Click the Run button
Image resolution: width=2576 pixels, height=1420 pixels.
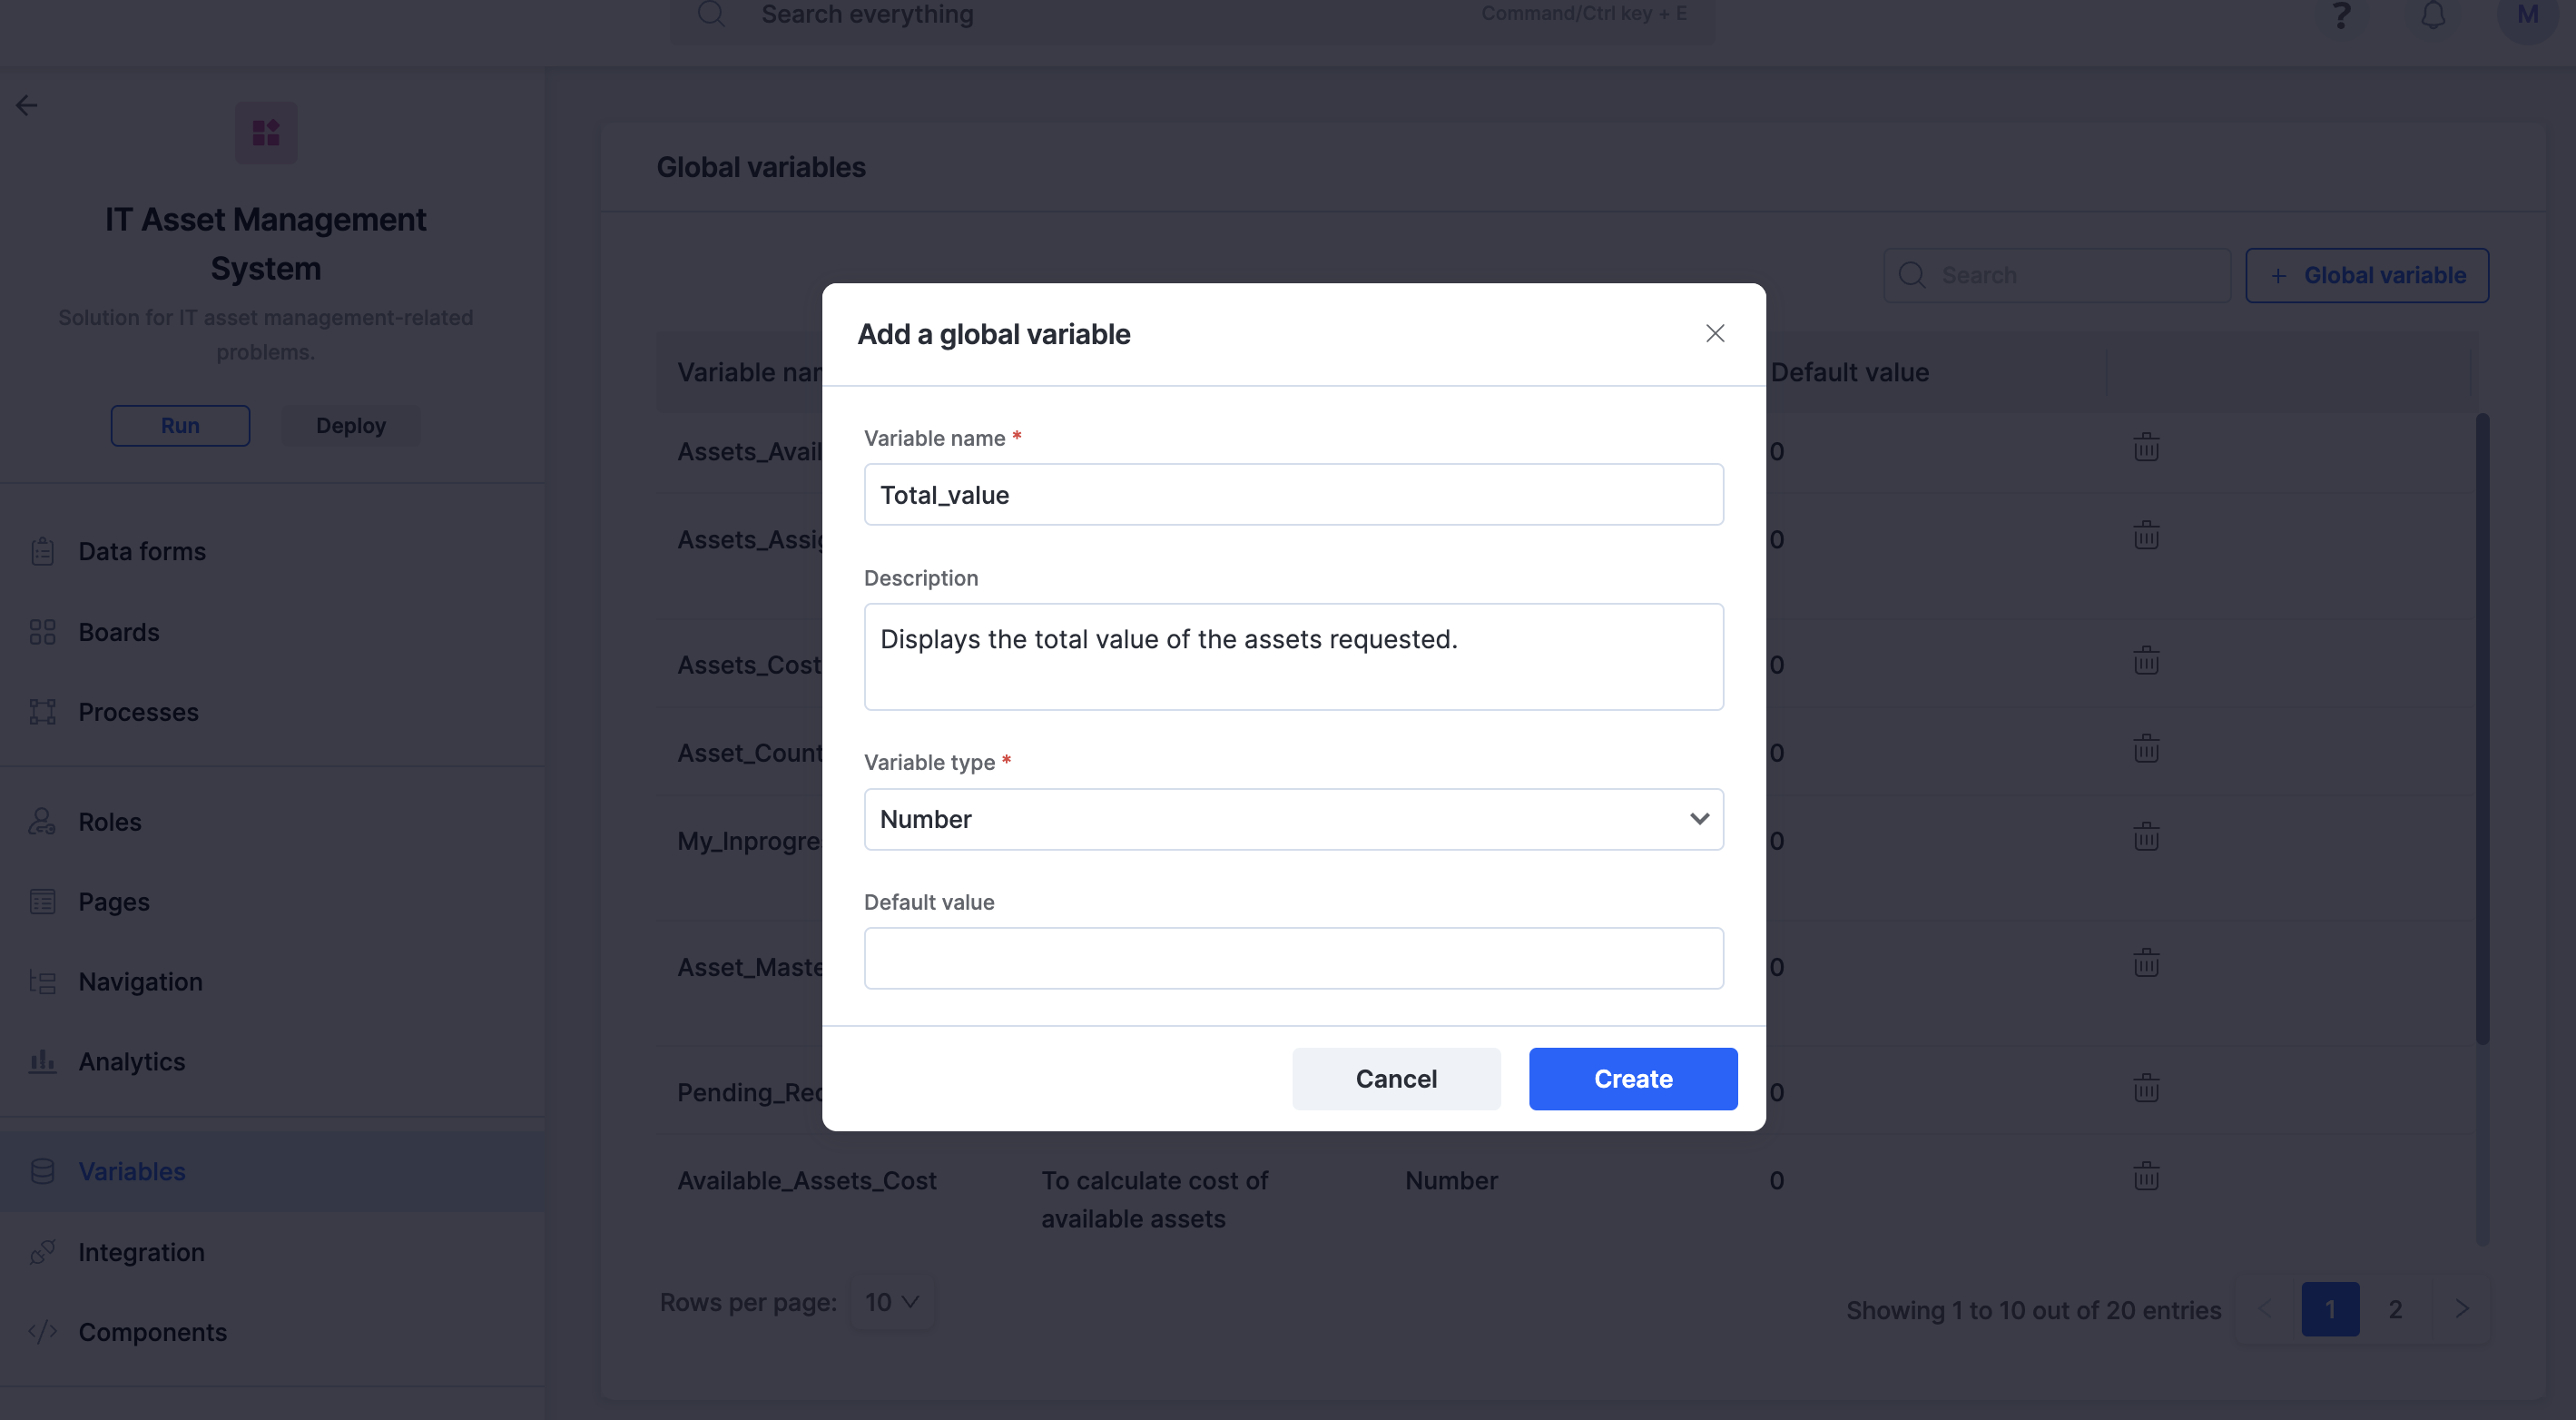point(180,426)
